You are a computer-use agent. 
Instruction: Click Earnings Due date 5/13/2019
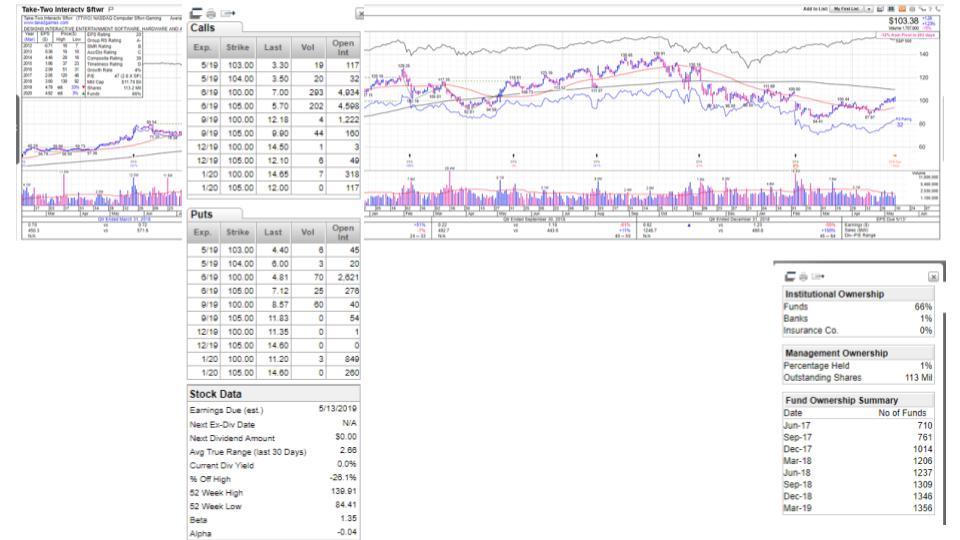point(337,408)
